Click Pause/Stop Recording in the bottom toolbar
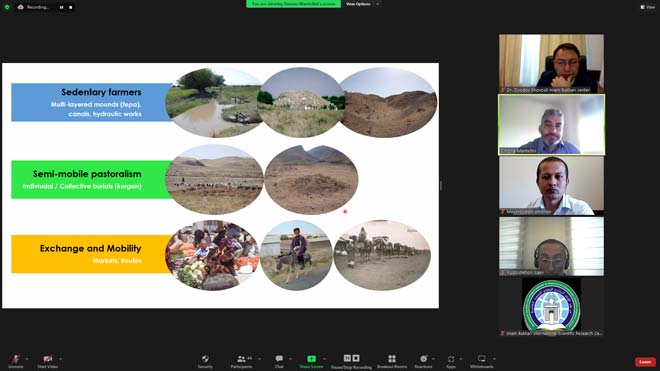This screenshot has width=660, height=371. tap(351, 361)
